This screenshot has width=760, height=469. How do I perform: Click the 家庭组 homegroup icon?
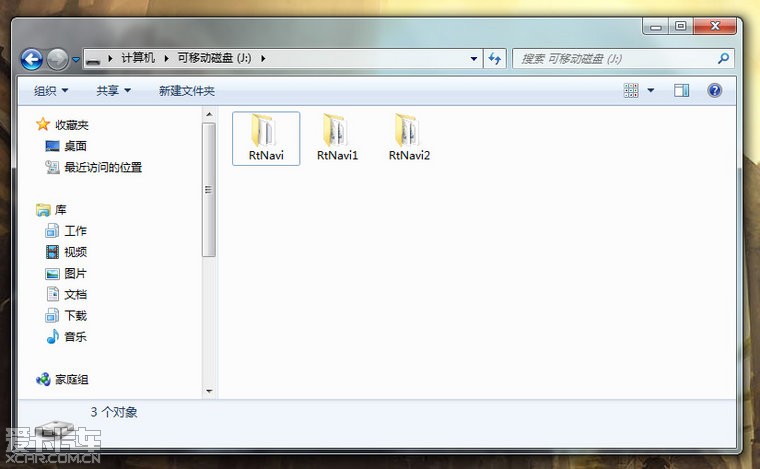(43, 379)
